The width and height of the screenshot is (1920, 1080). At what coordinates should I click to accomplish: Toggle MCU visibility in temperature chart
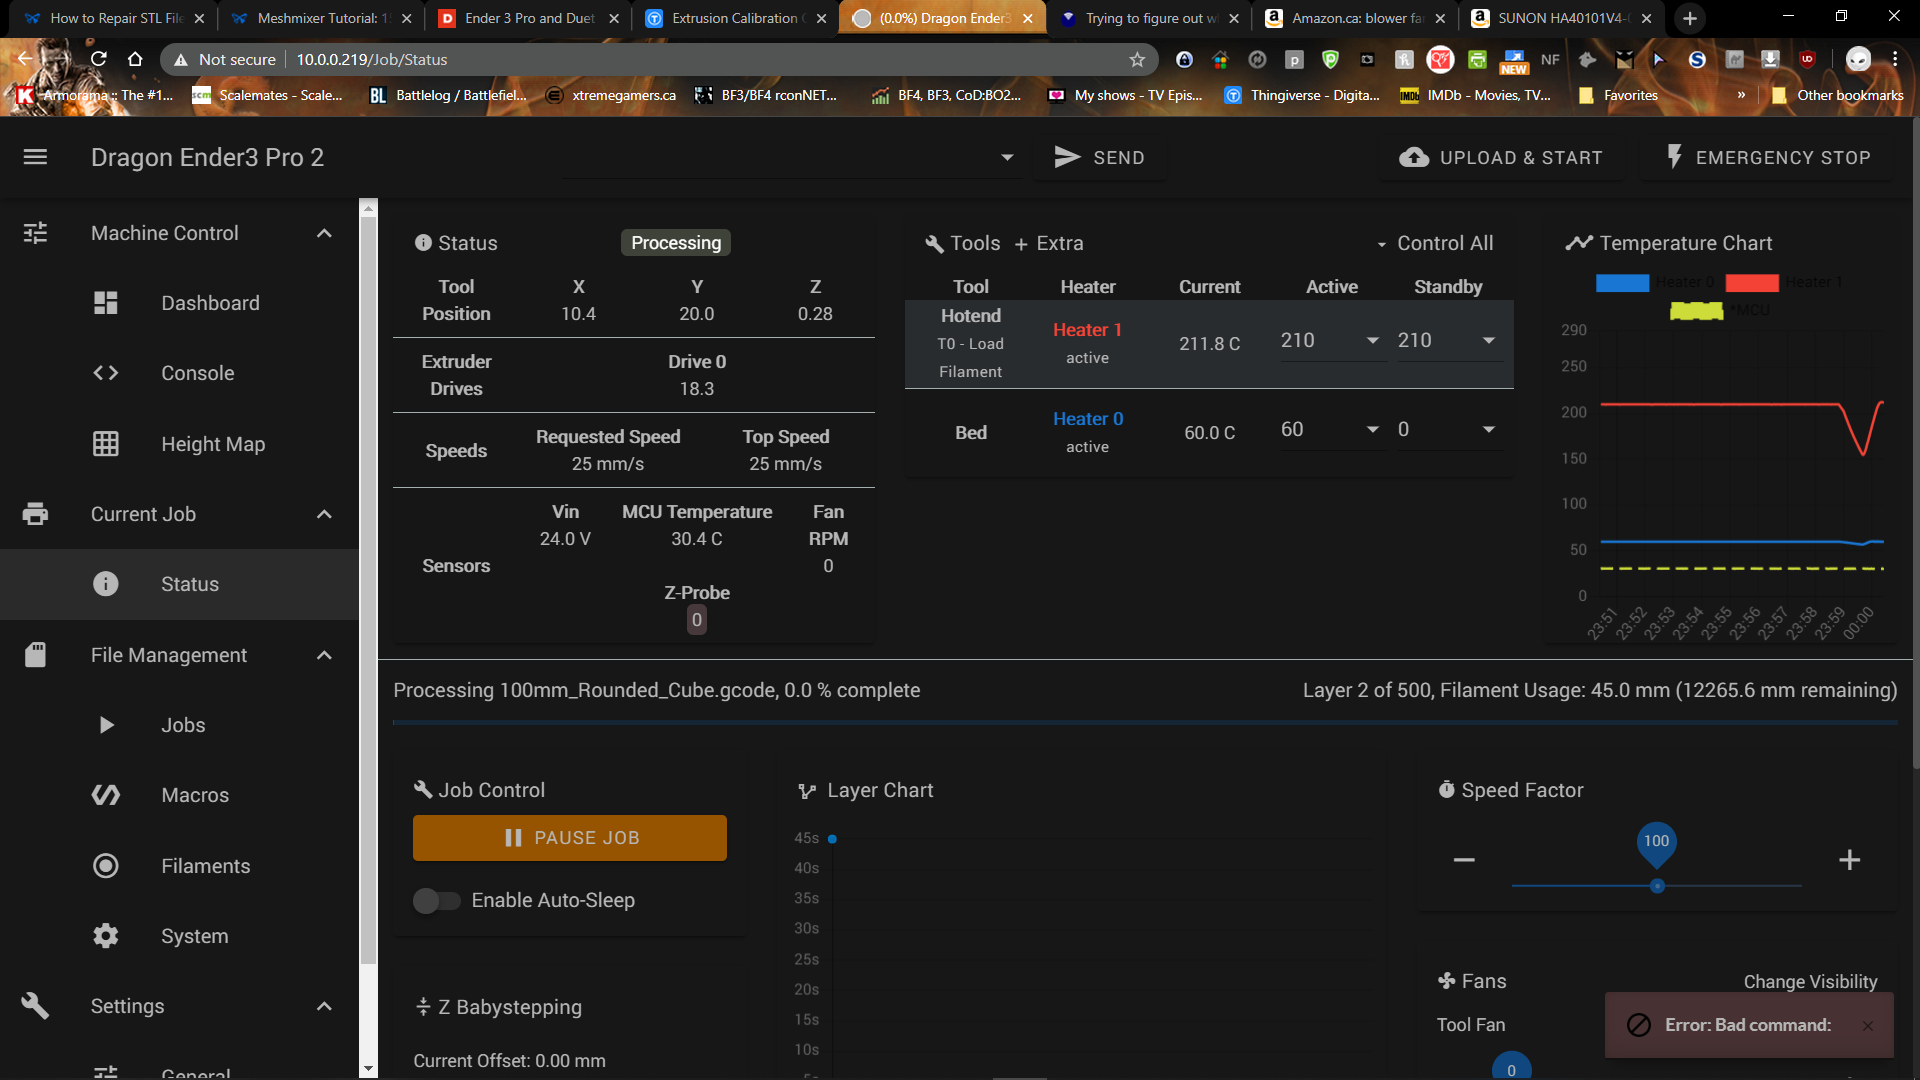[x=1720, y=310]
